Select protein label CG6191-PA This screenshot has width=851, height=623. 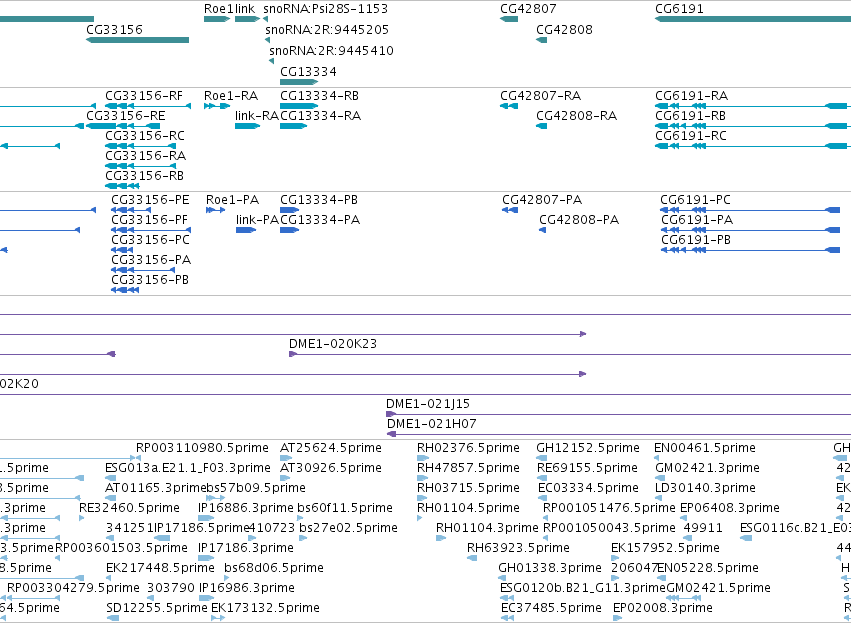tap(697, 220)
